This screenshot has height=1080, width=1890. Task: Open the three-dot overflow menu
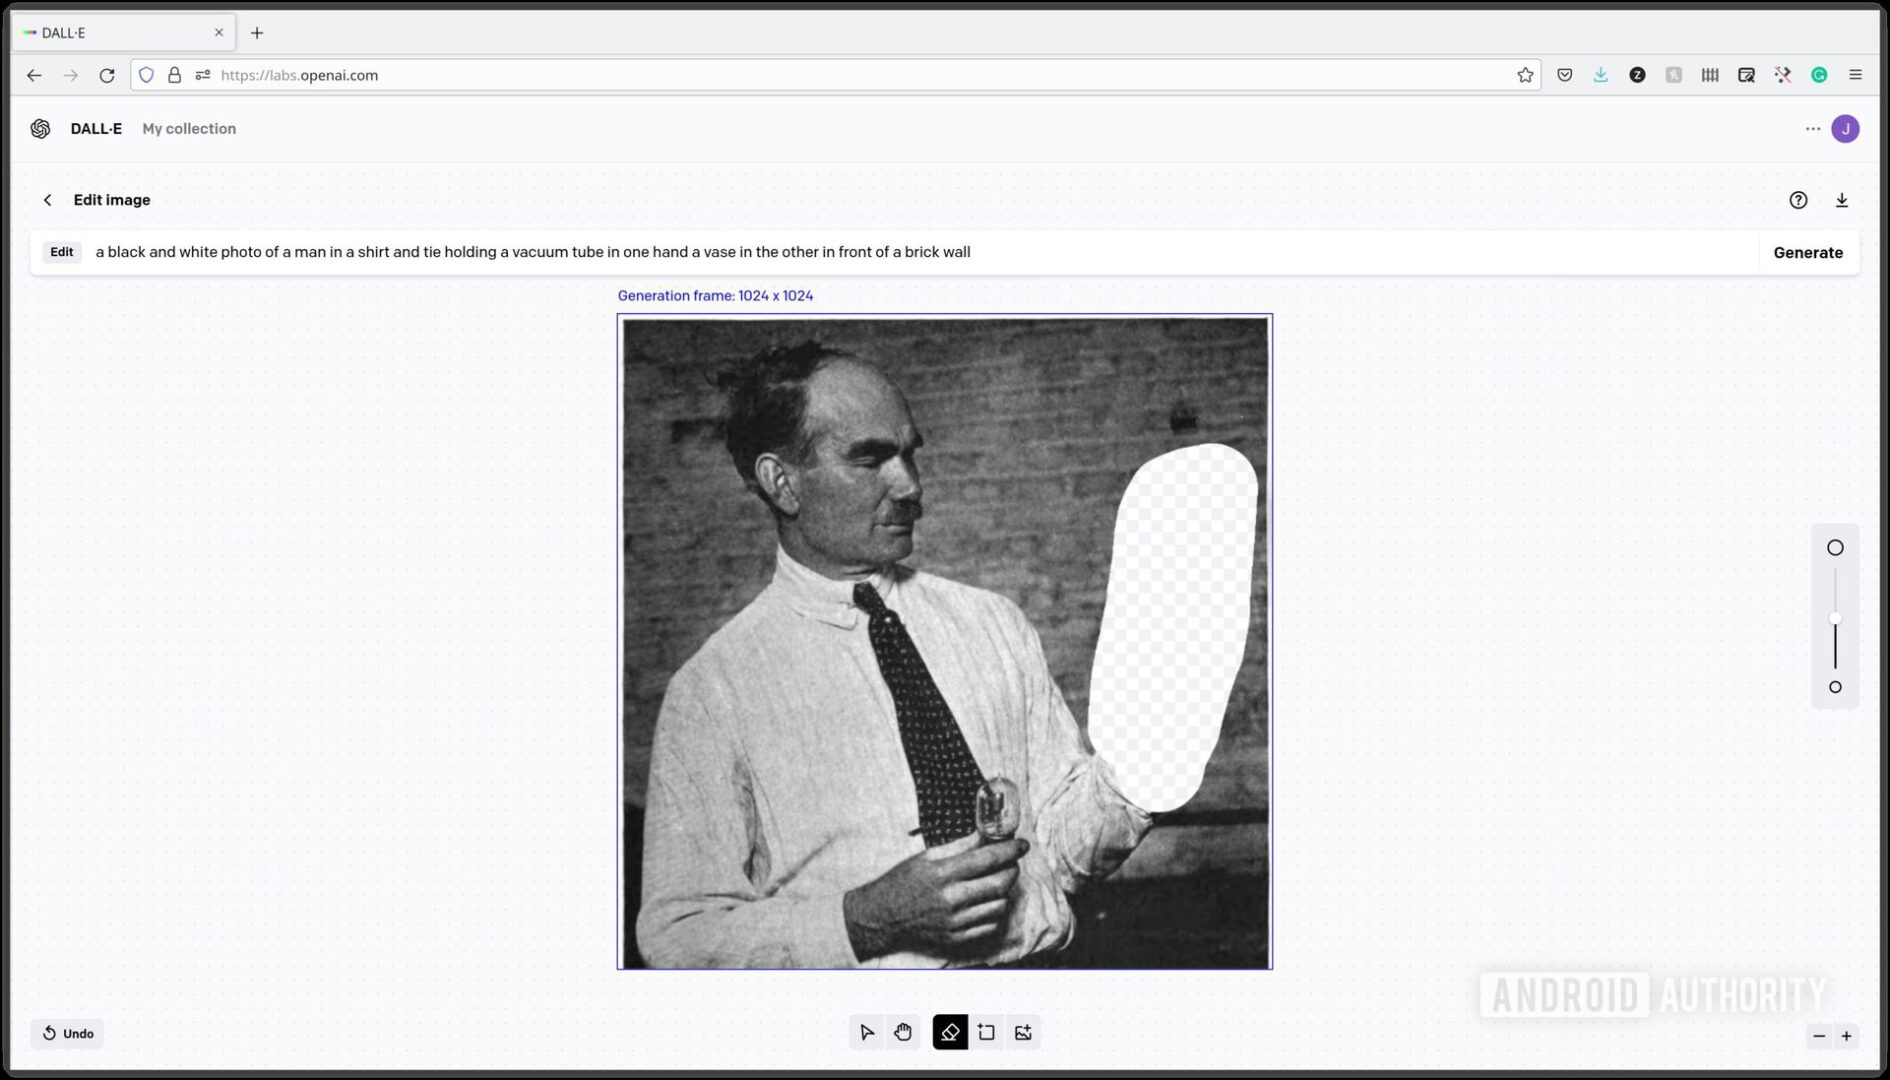1812,128
